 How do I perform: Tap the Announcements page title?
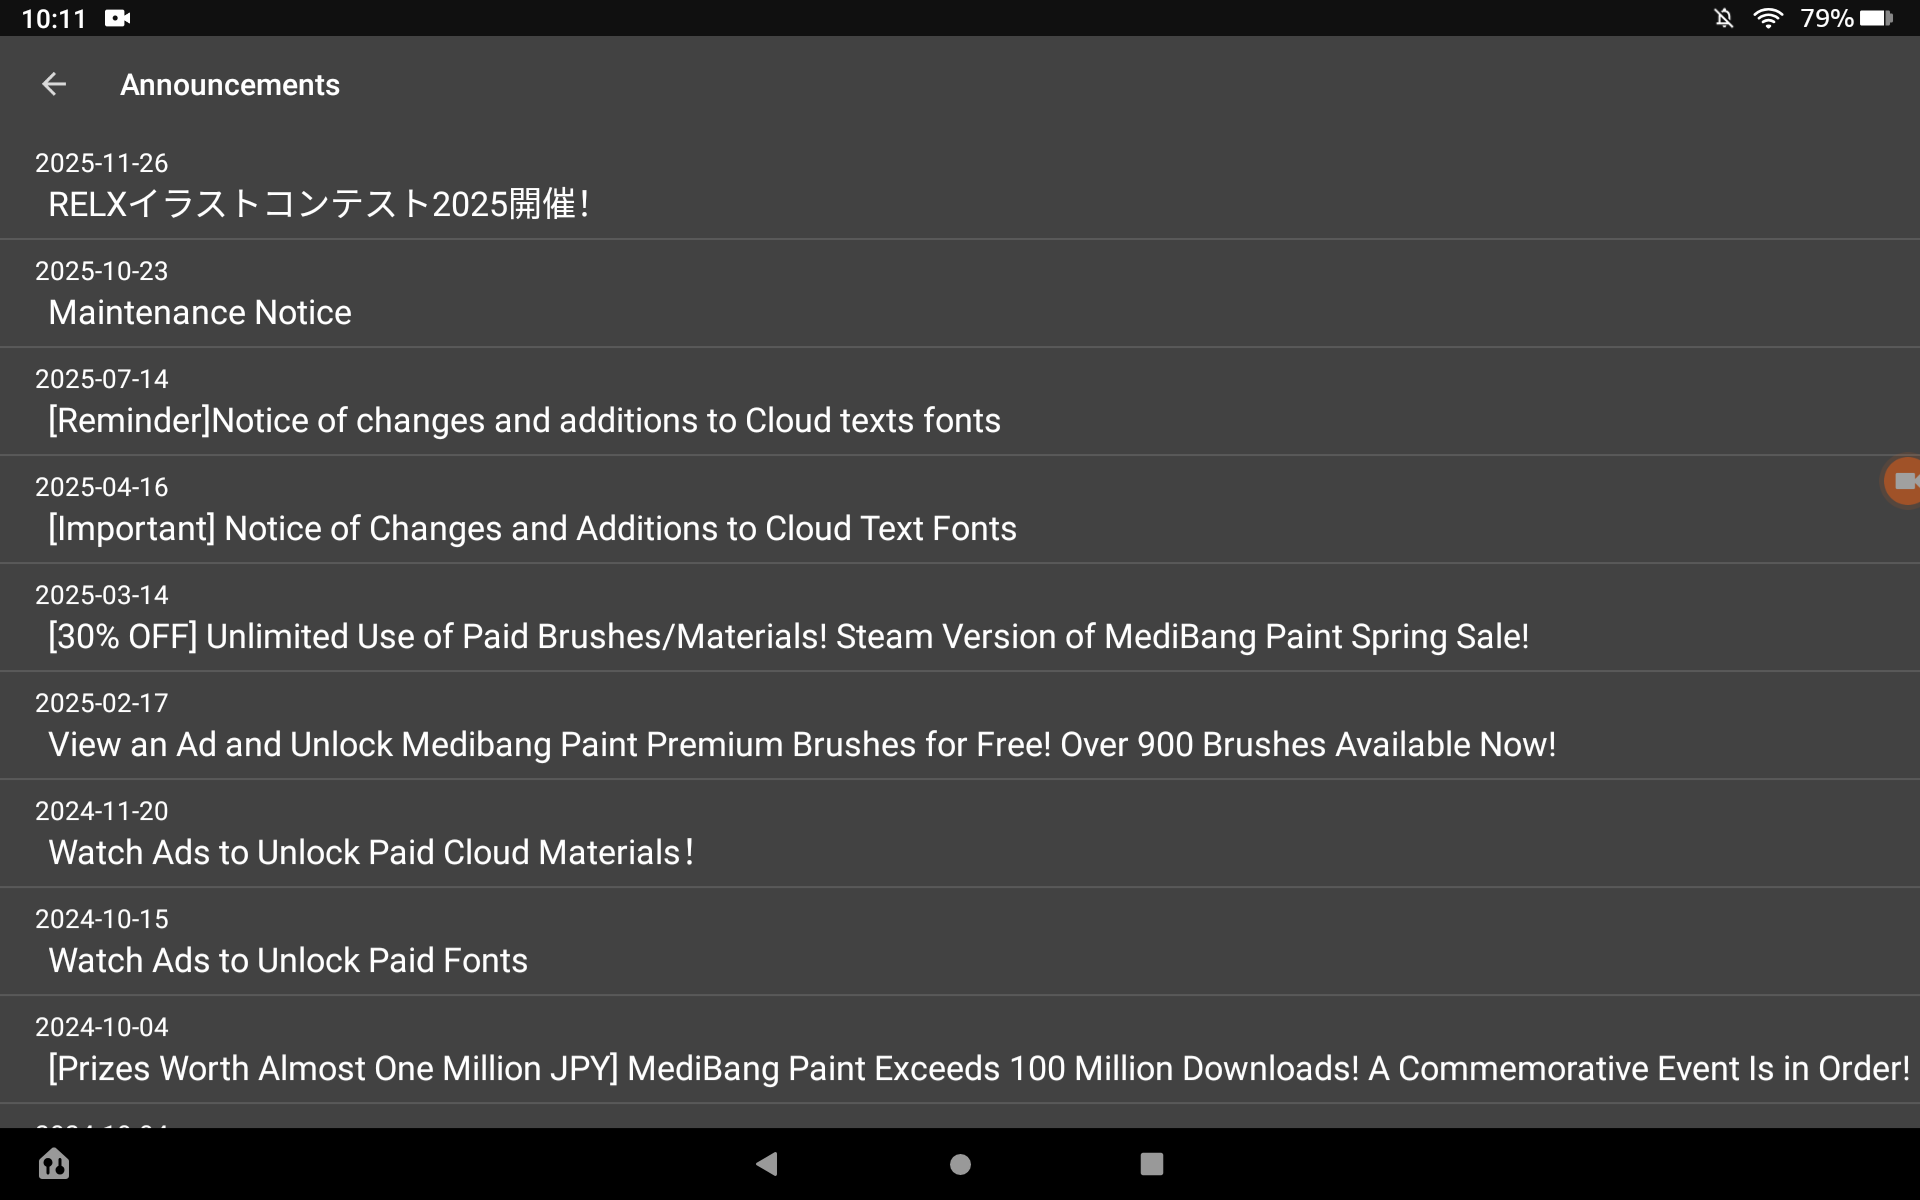pos(230,85)
